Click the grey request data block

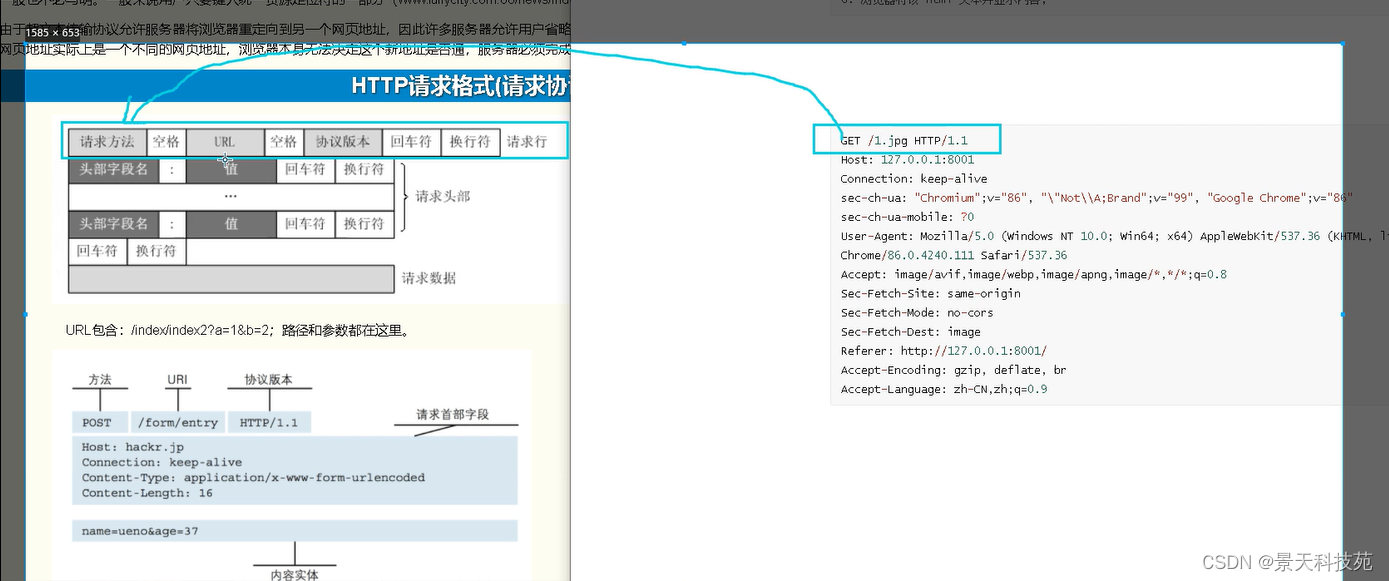[x=231, y=278]
